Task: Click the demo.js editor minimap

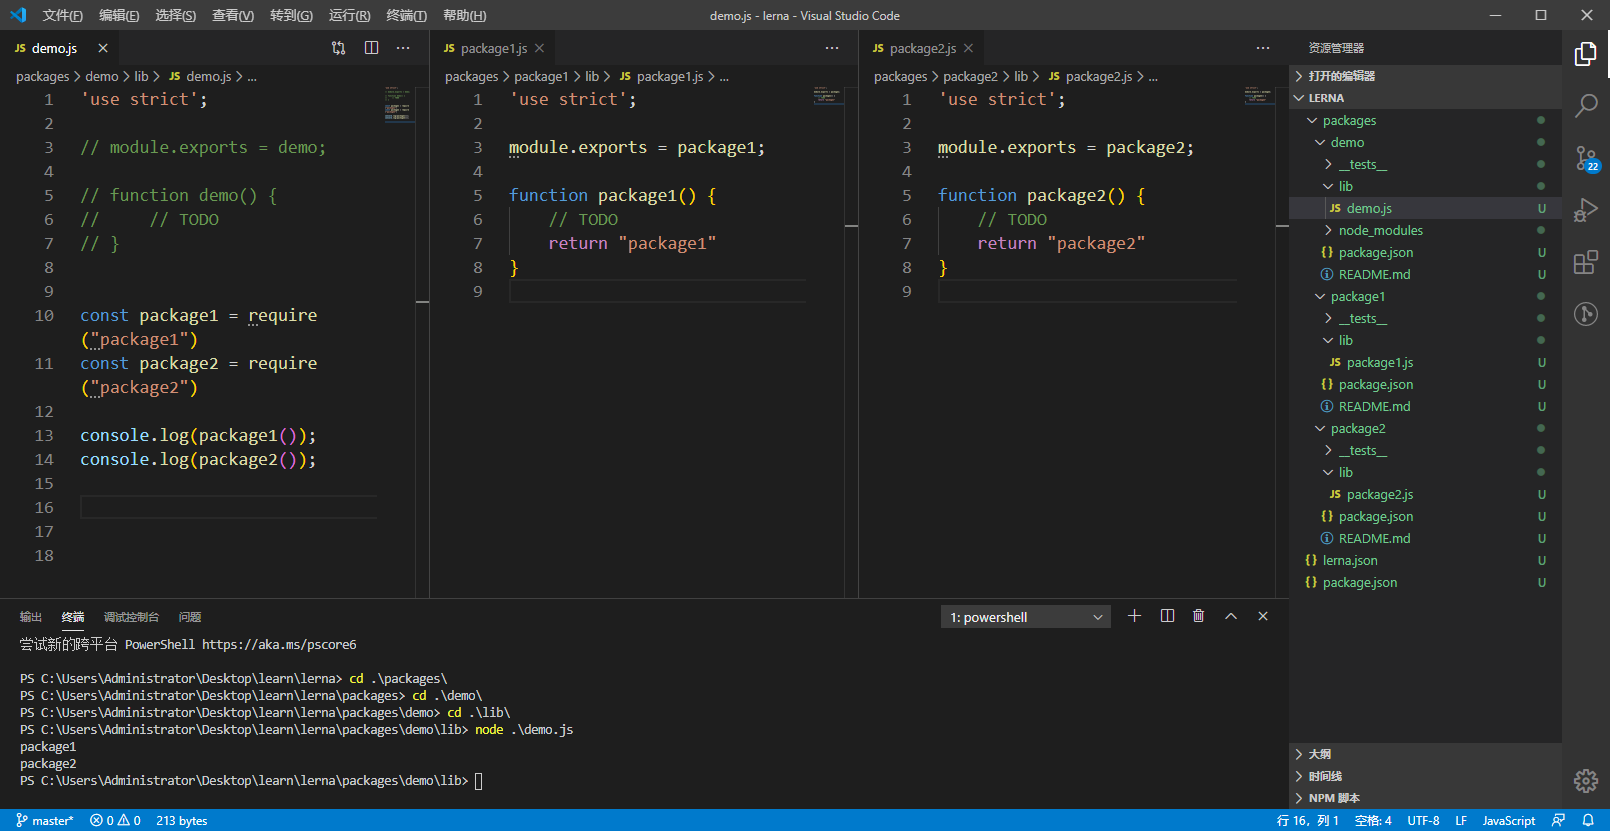Action: click(398, 104)
